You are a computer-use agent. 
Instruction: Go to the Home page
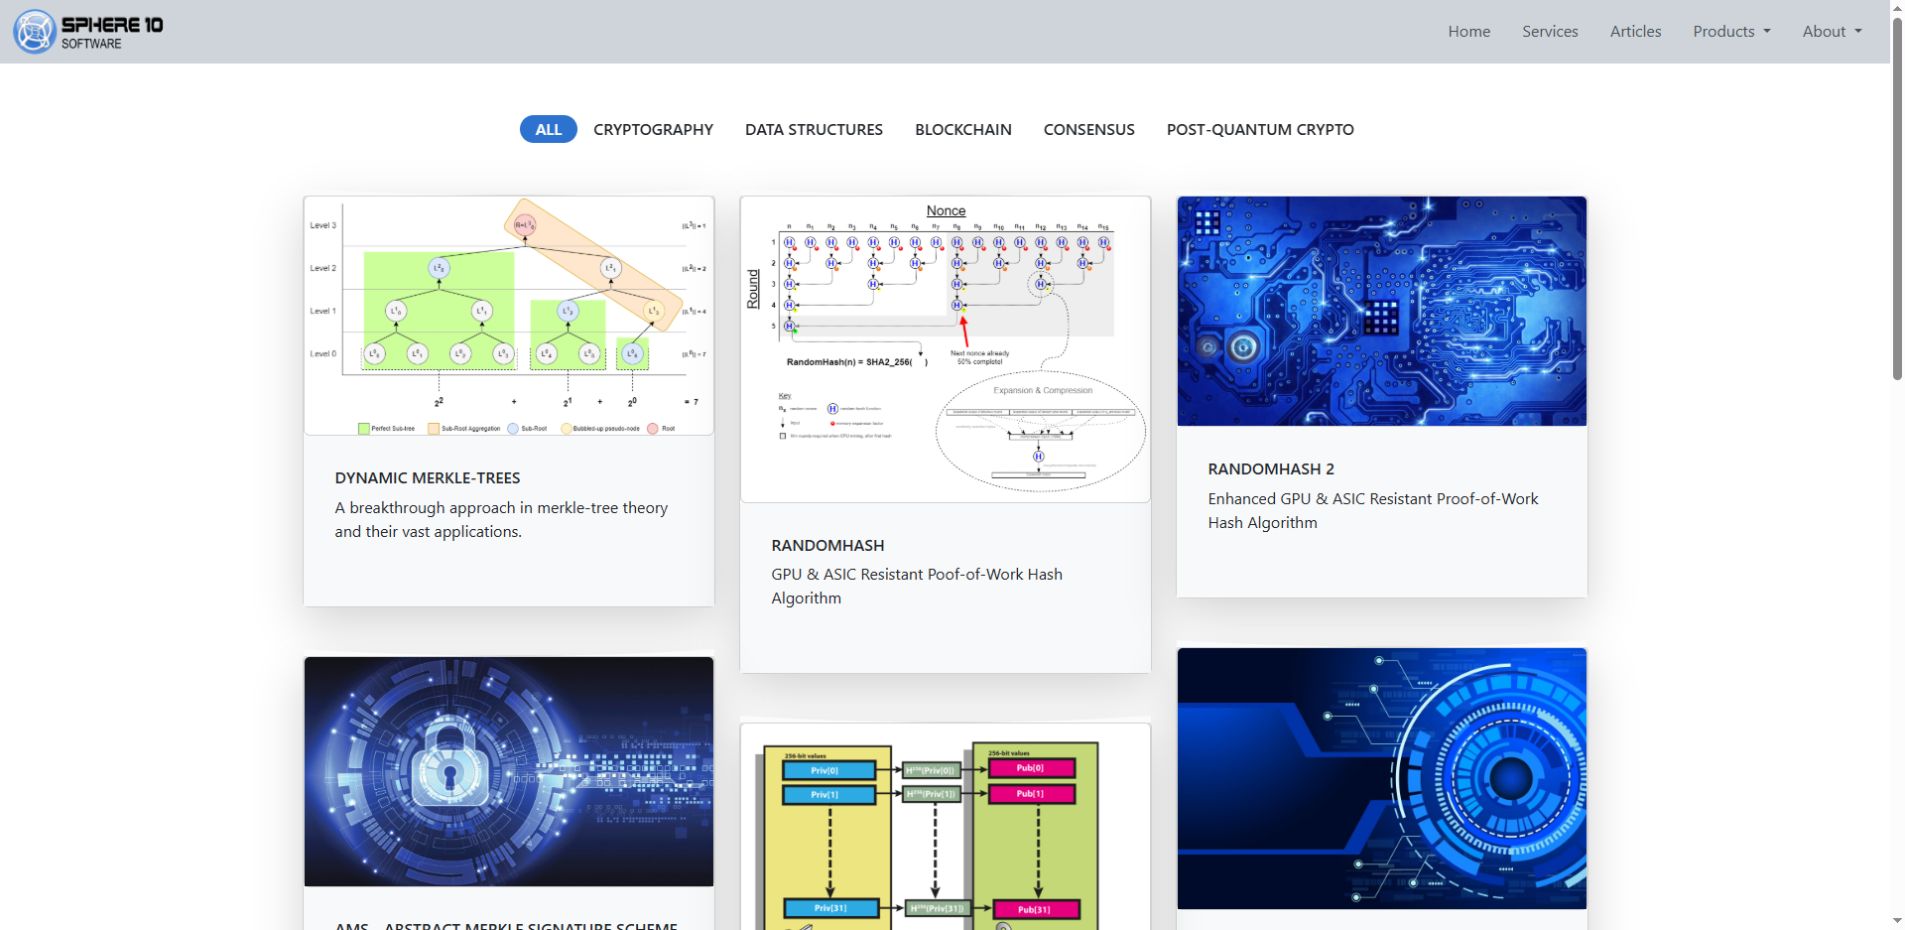click(x=1469, y=31)
